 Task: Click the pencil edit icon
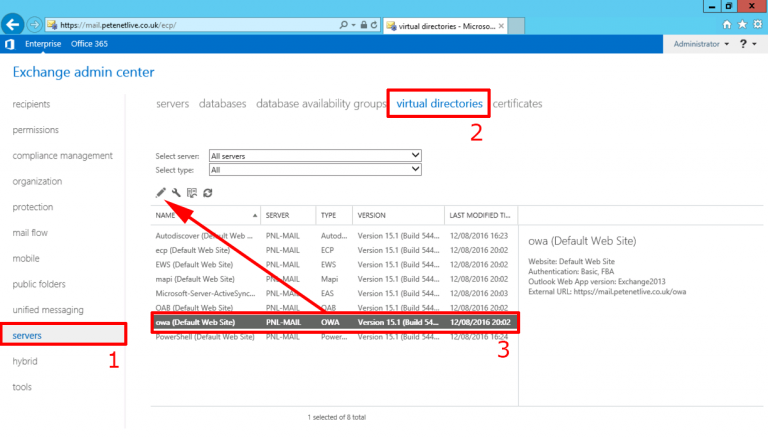[161, 193]
